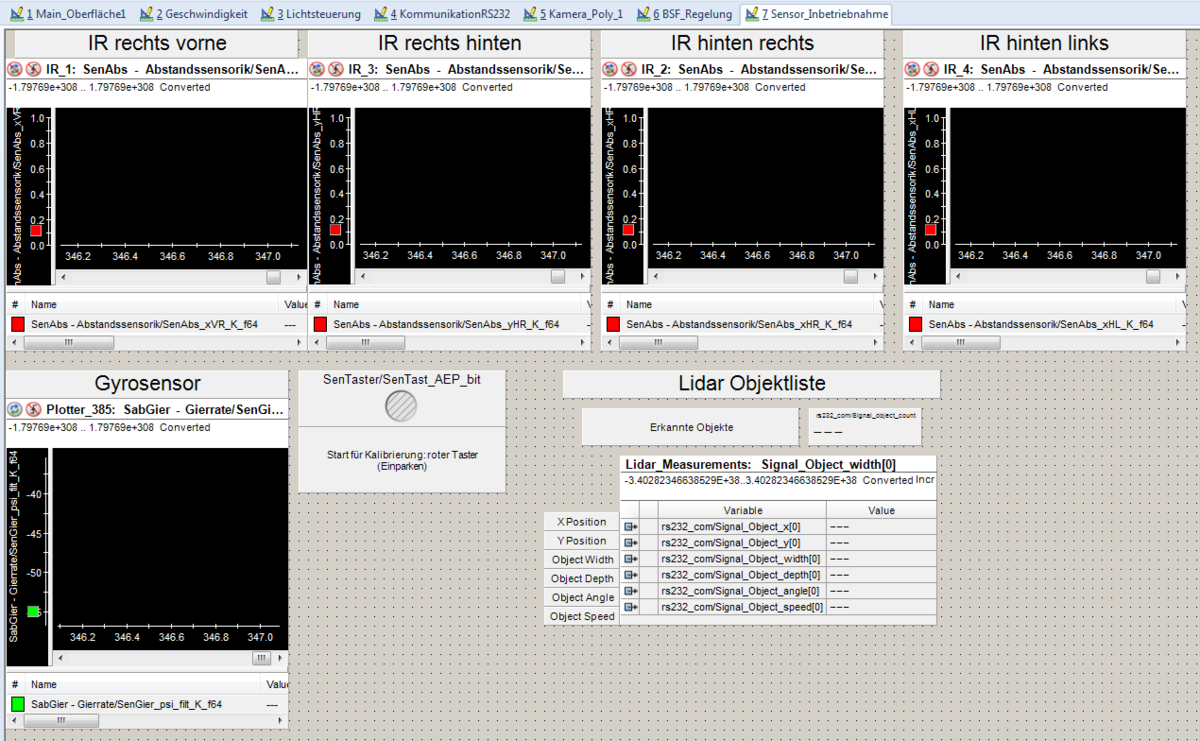This screenshot has height=741, width=1200.
Task: Click the first icon in IR_2 plotter header
Action: tap(612, 70)
